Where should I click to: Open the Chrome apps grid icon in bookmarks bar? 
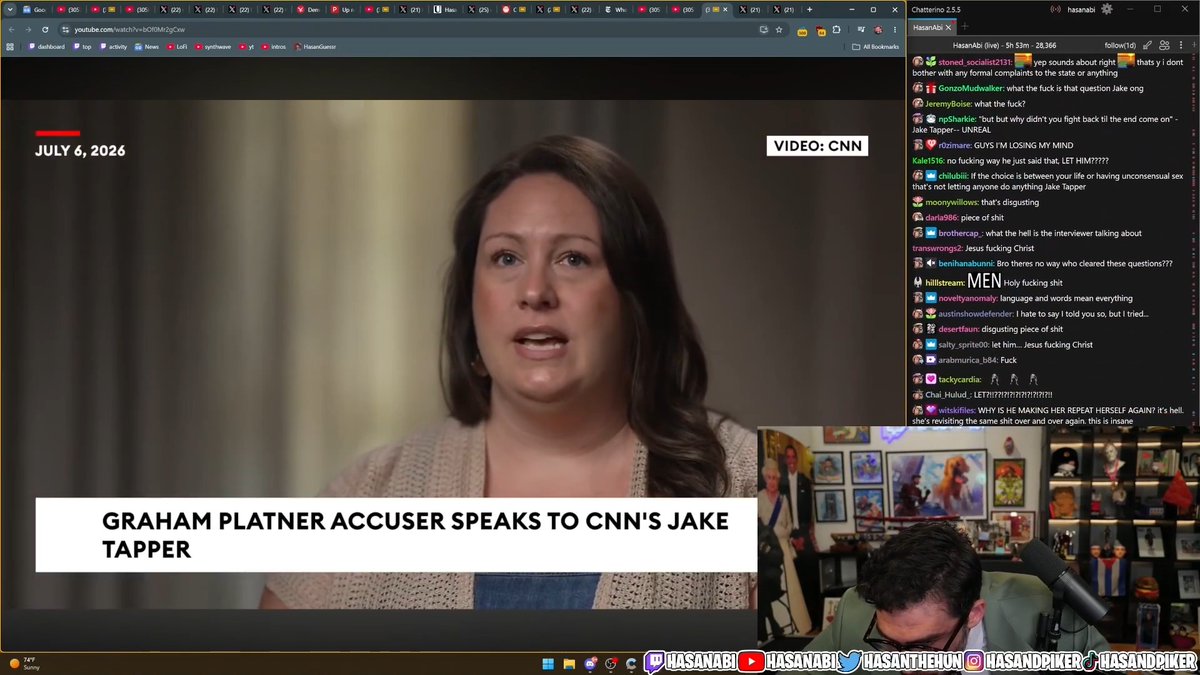click(x=10, y=47)
